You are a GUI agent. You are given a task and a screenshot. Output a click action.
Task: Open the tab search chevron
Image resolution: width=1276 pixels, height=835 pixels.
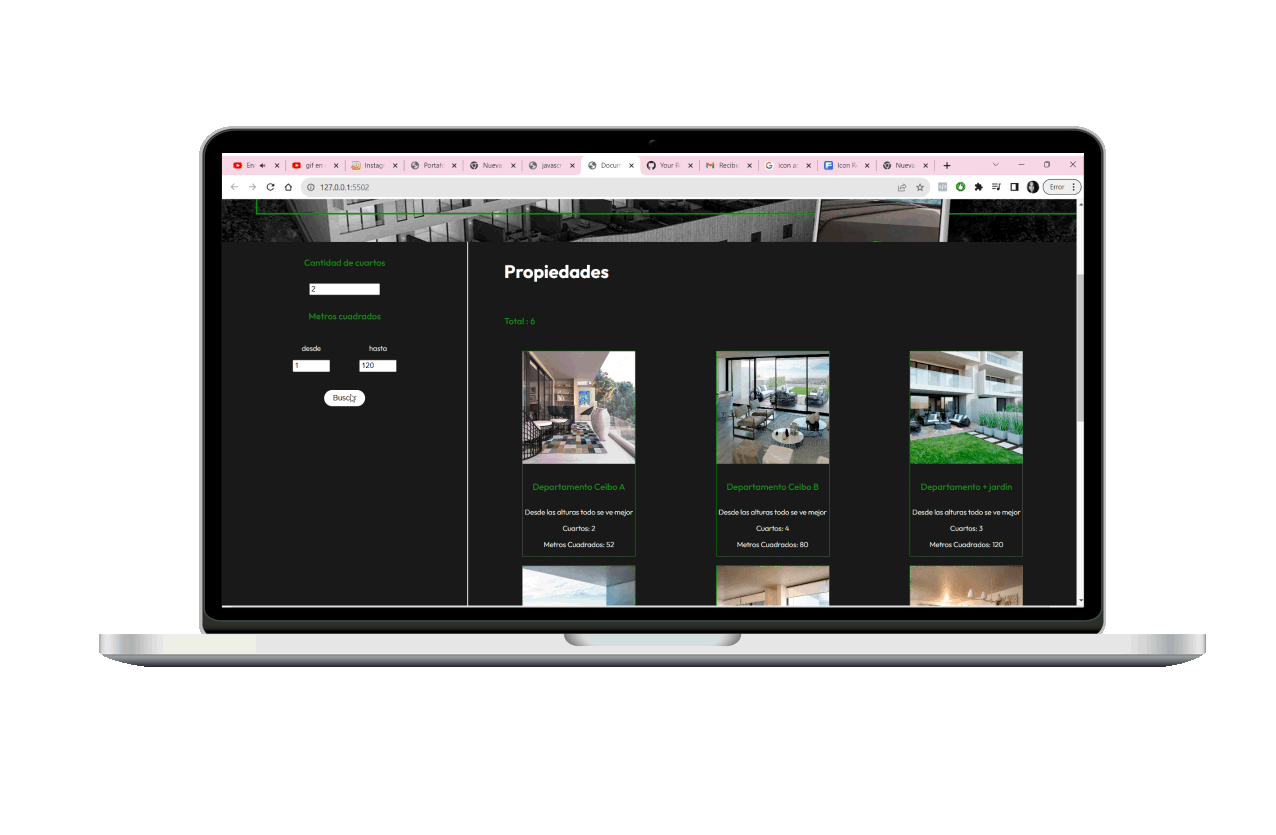[x=996, y=165]
